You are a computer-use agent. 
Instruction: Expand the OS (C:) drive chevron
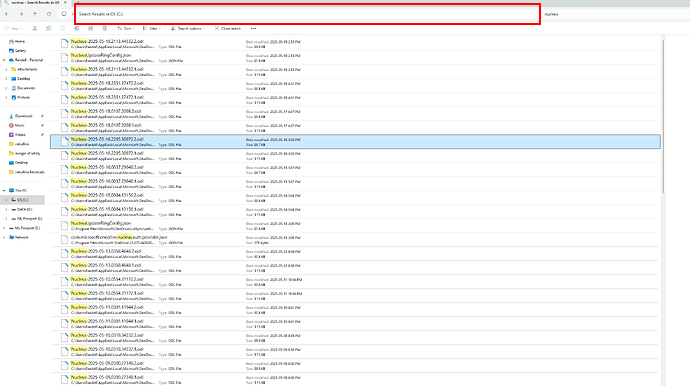(6, 200)
